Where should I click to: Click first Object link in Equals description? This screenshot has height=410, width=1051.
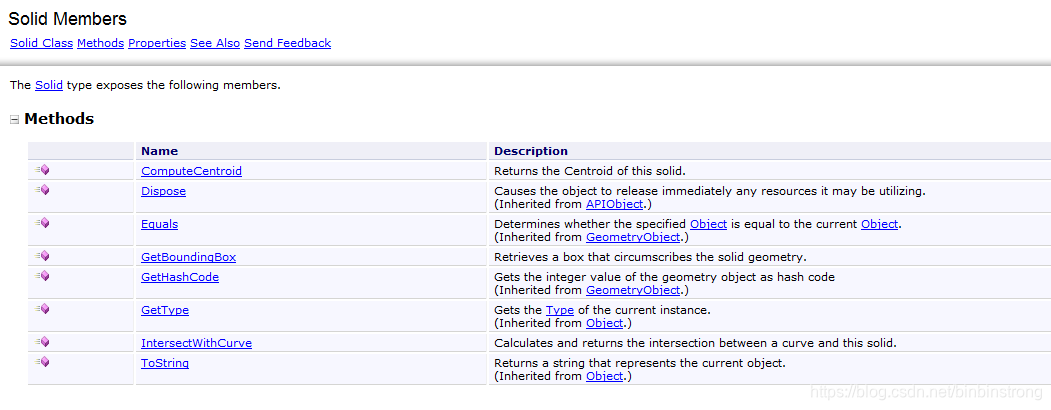(x=708, y=224)
